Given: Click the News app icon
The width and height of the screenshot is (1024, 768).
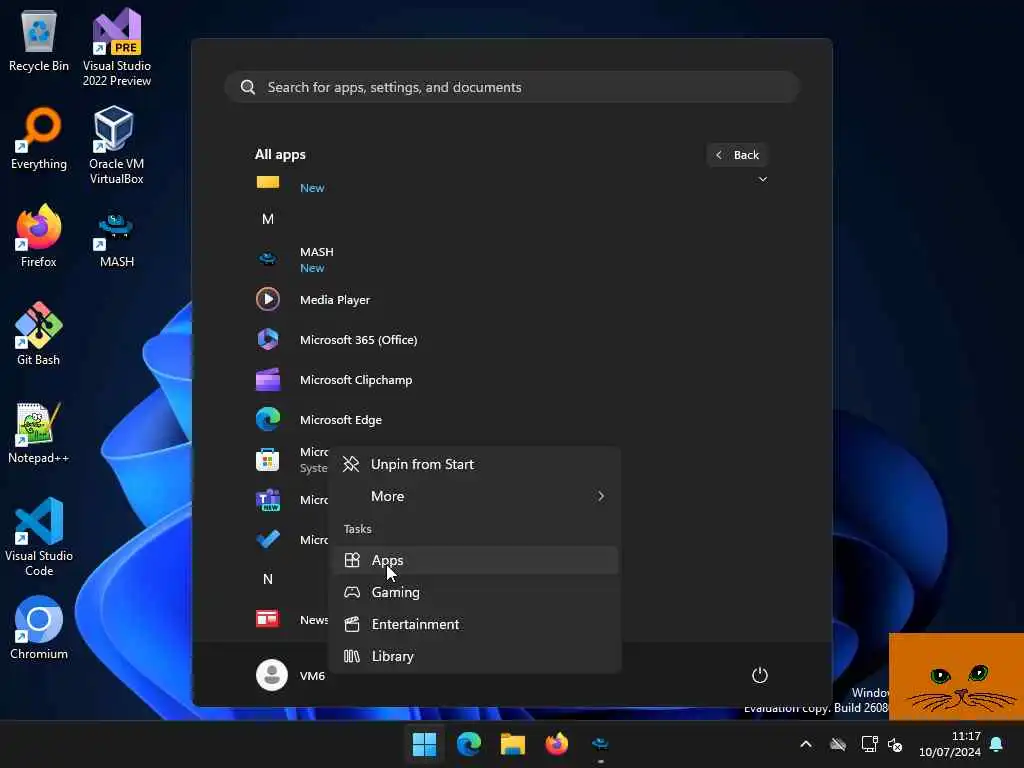Looking at the screenshot, I should tap(268, 619).
